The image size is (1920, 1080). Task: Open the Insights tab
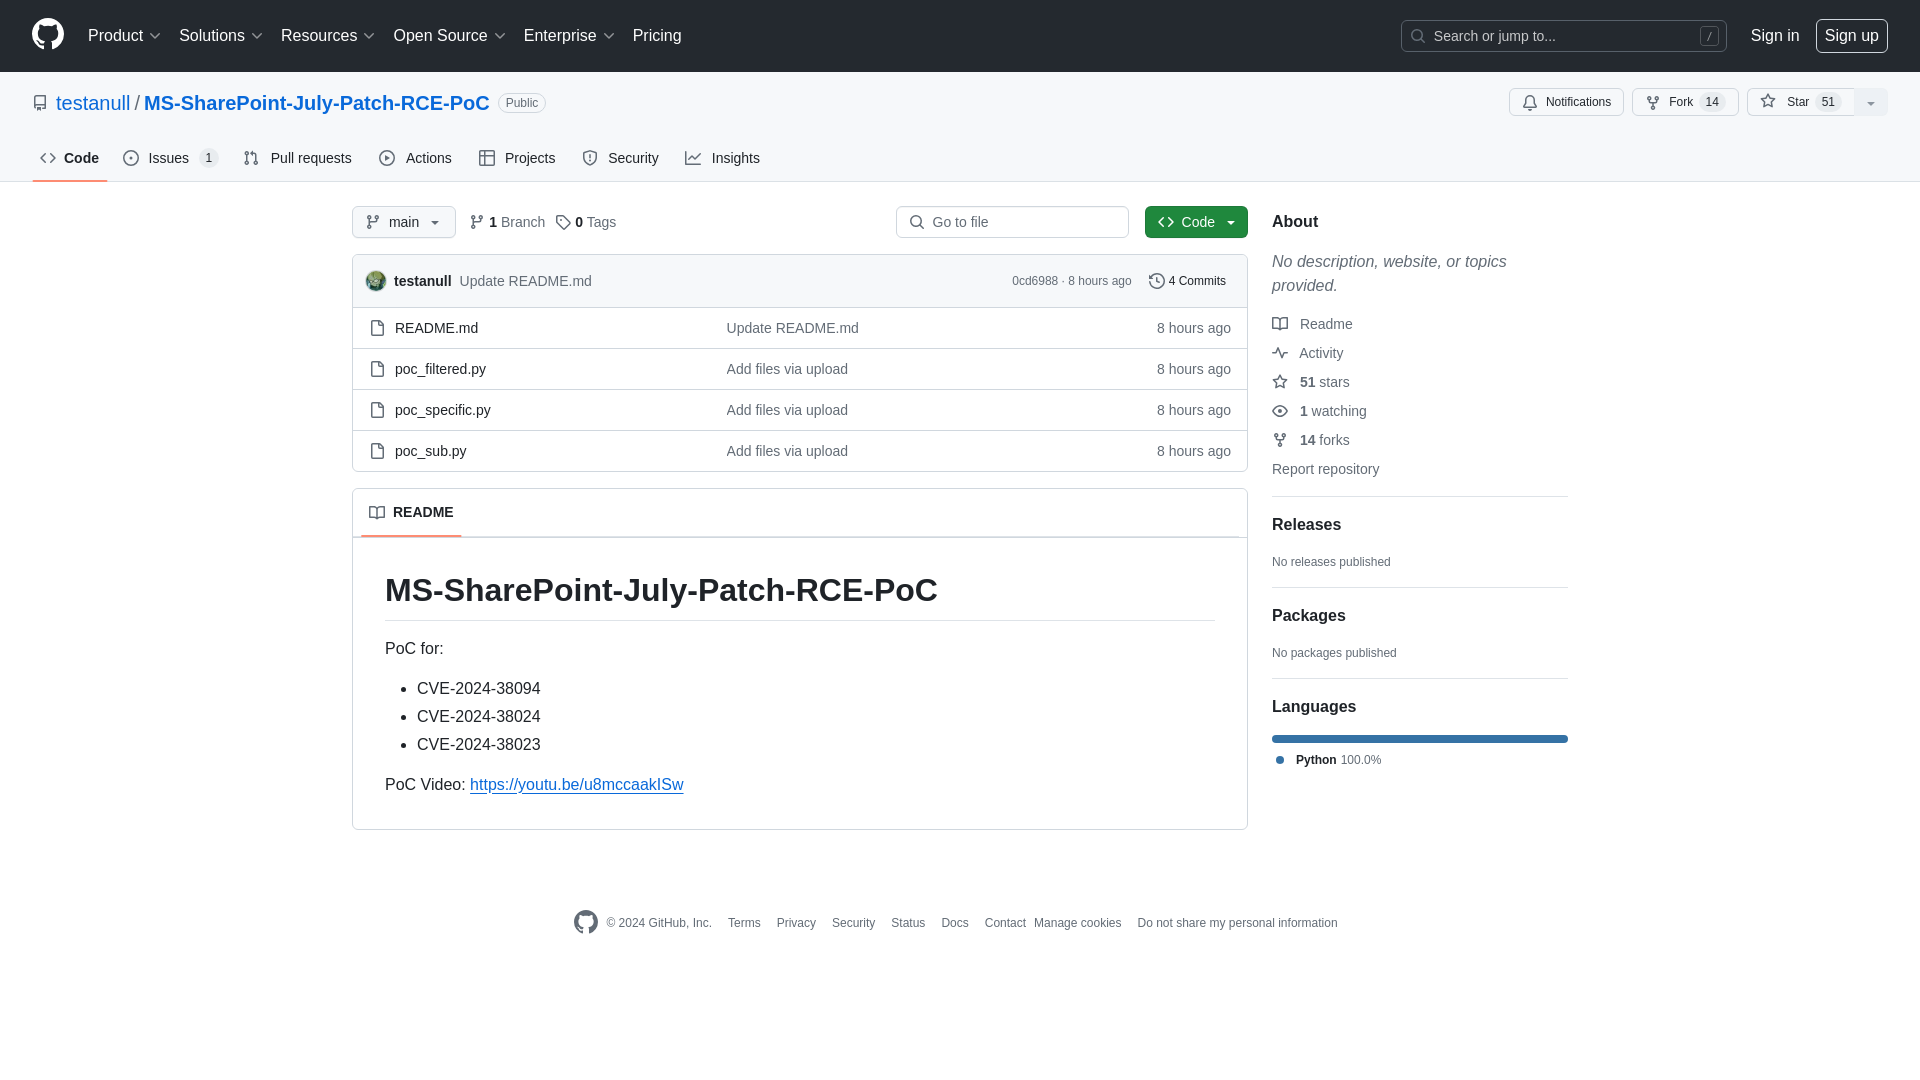click(x=722, y=158)
